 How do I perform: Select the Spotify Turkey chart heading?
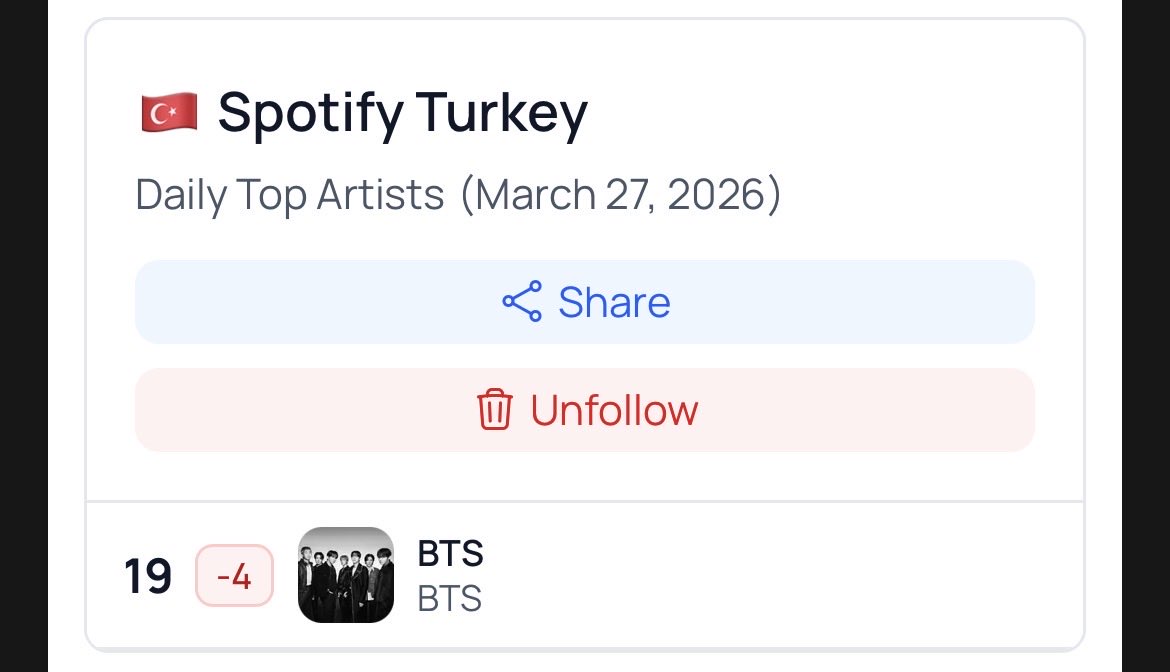click(x=402, y=113)
